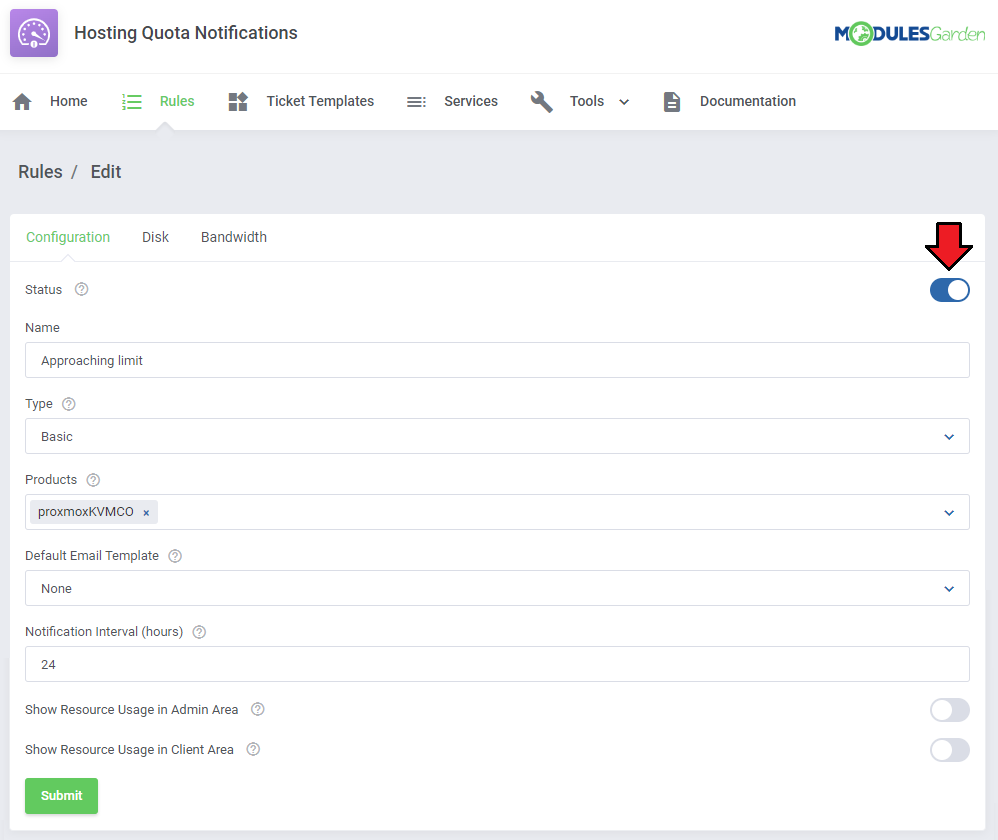Click help icon for Admin Area usage
This screenshot has width=998, height=840.
pyautogui.click(x=258, y=710)
